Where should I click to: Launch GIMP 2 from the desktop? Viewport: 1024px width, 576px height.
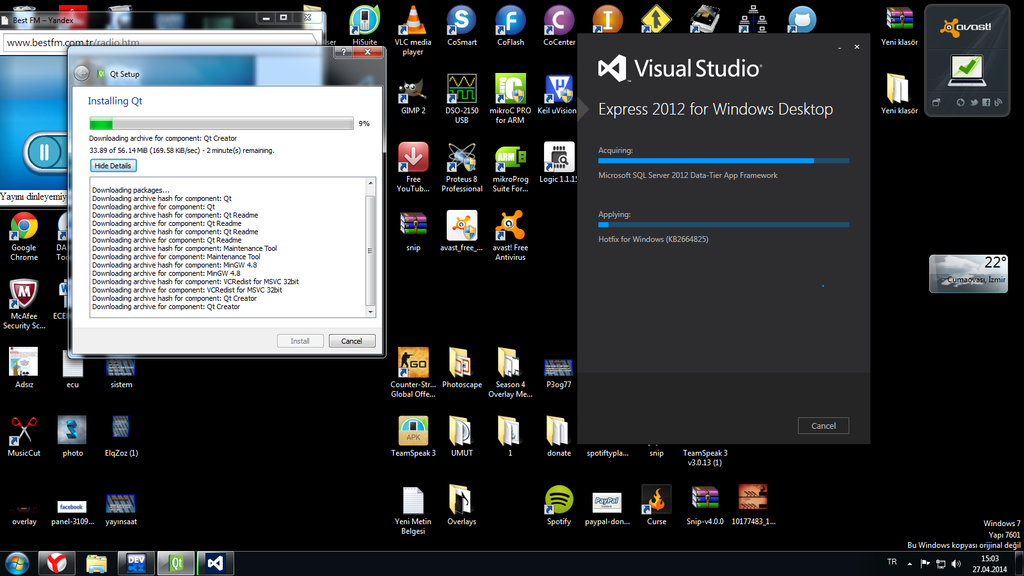413,96
